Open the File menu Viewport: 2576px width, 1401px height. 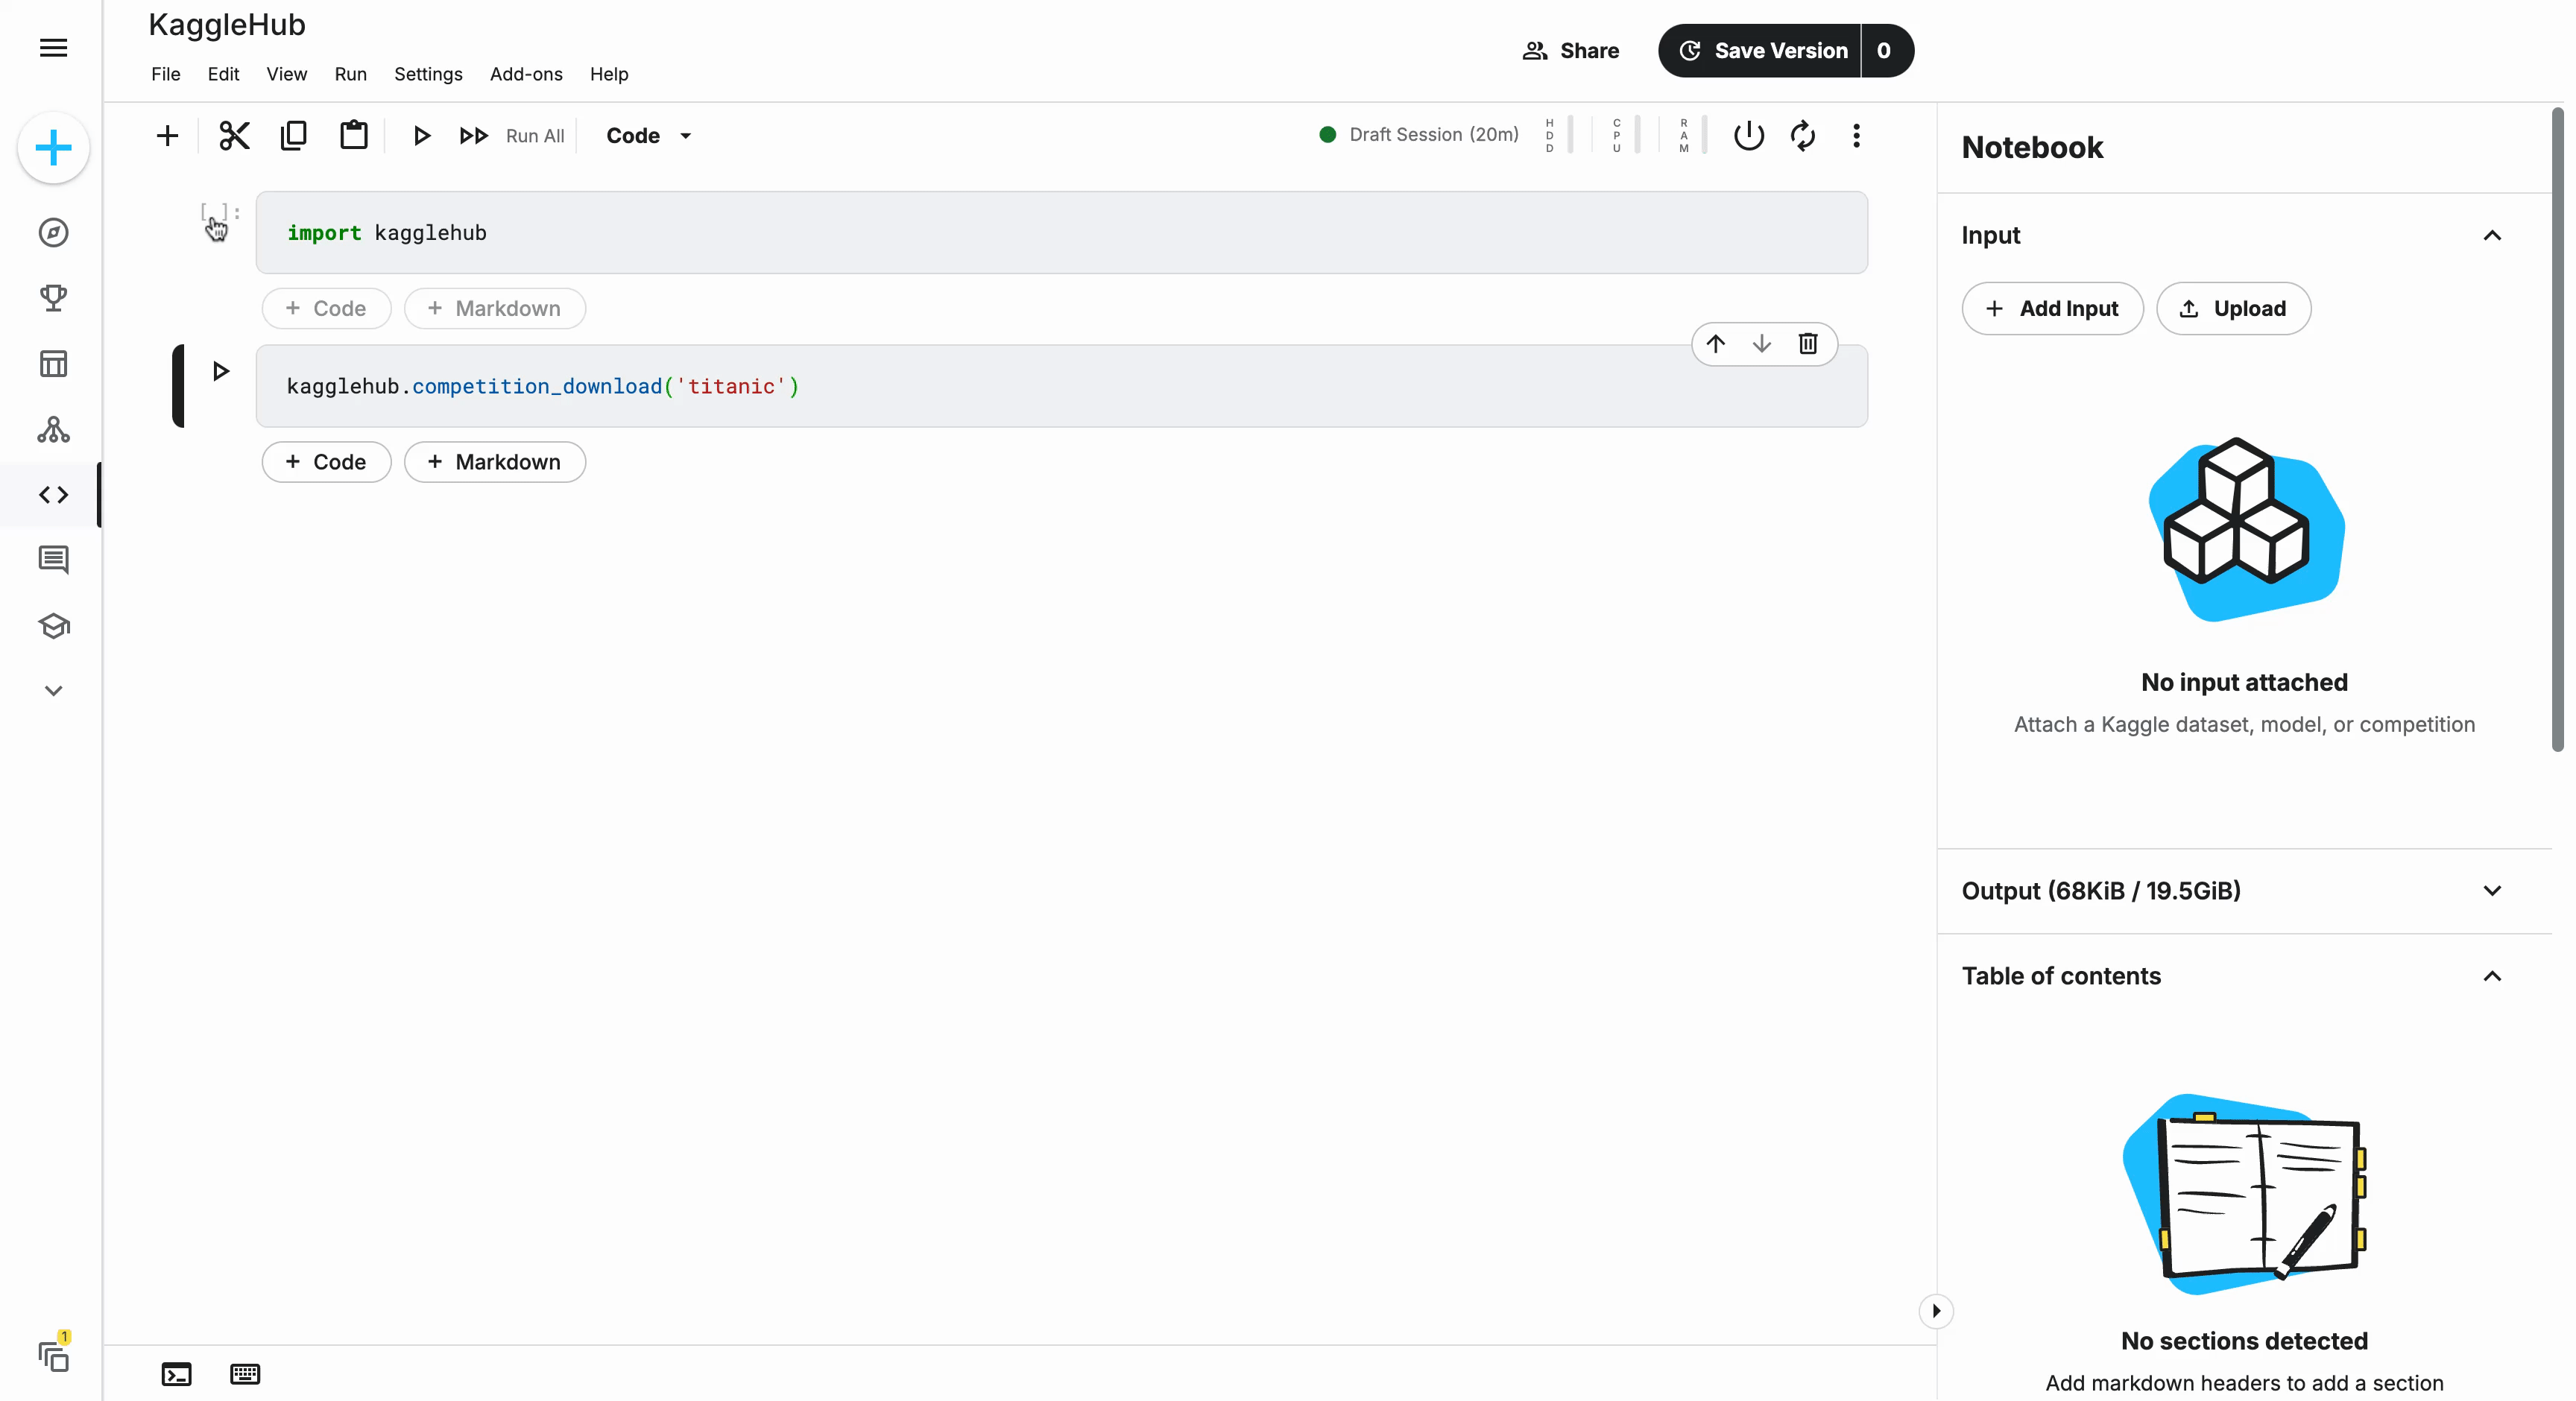click(x=166, y=73)
